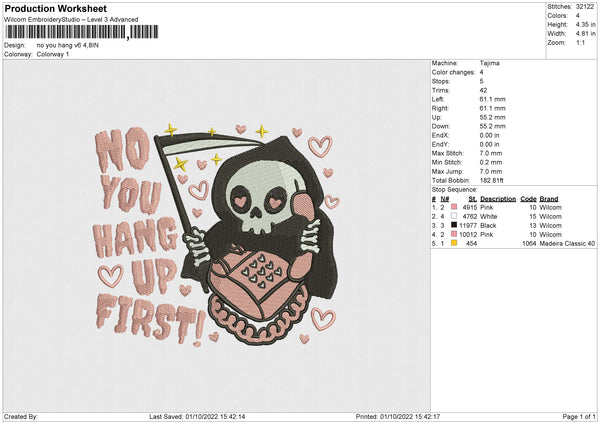Click the '55.2 mm' value beside Up

tap(492, 117)
